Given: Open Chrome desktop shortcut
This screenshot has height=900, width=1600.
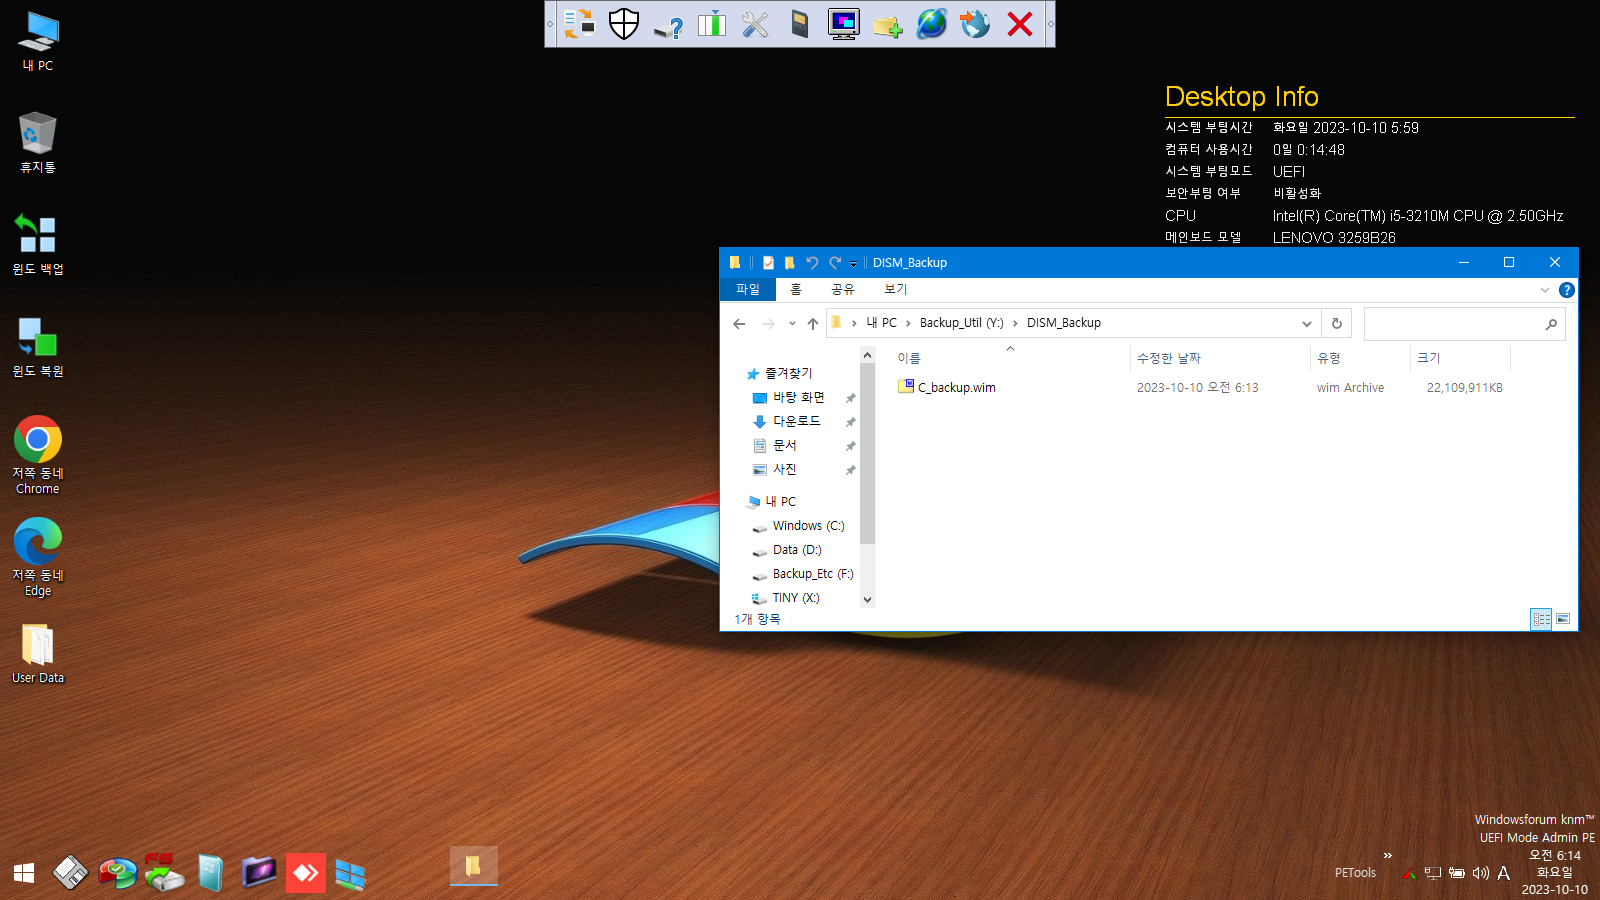Looking at the screenshot, I should [38, 455].
